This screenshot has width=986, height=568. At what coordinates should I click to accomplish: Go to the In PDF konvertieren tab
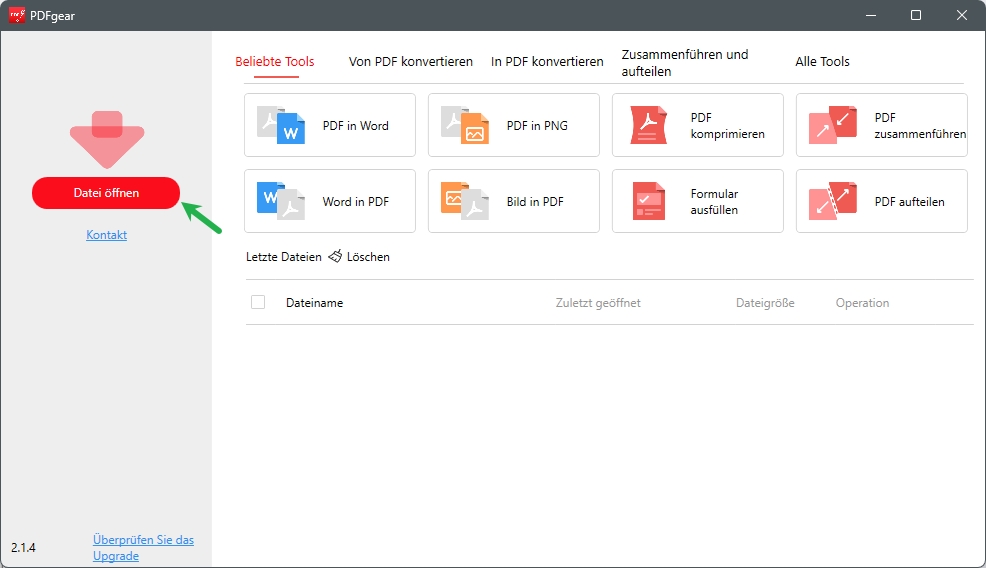(x=547, y=62)
